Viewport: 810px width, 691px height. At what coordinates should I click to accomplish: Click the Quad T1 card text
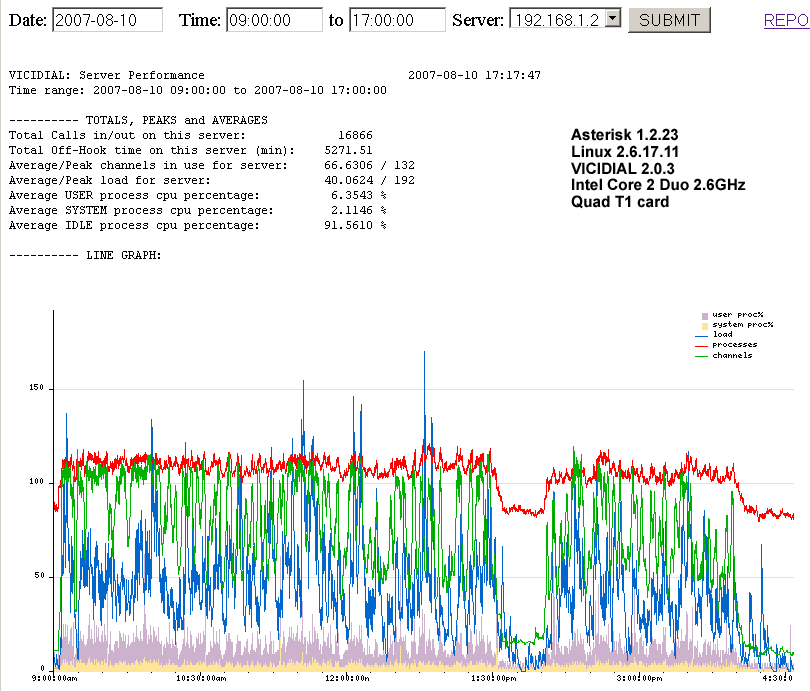620,202
